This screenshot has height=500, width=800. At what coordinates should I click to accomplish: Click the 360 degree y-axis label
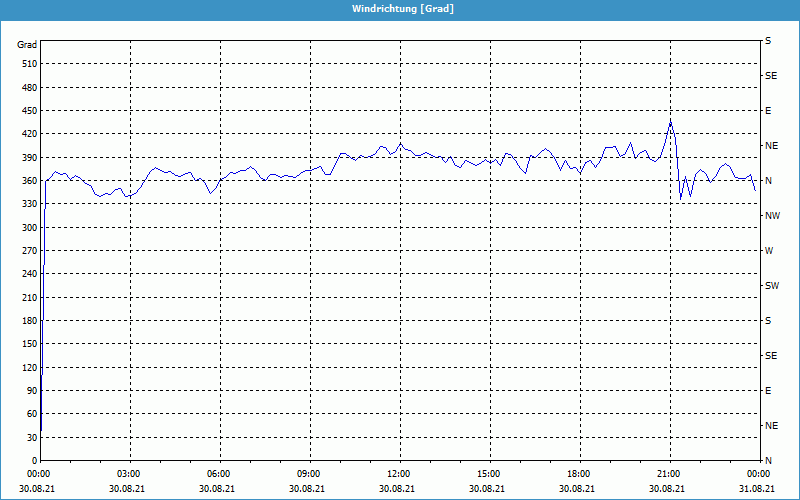[x=27, y=181]
